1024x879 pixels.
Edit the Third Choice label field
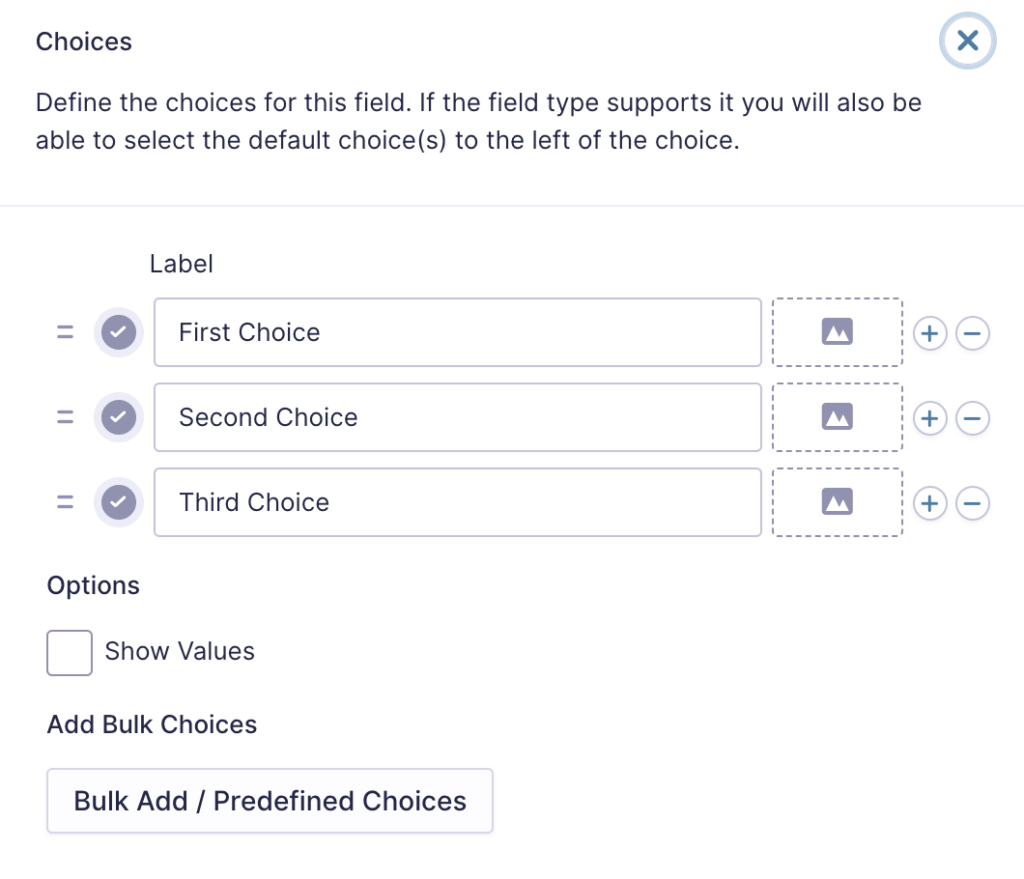[x=458, y=502]
